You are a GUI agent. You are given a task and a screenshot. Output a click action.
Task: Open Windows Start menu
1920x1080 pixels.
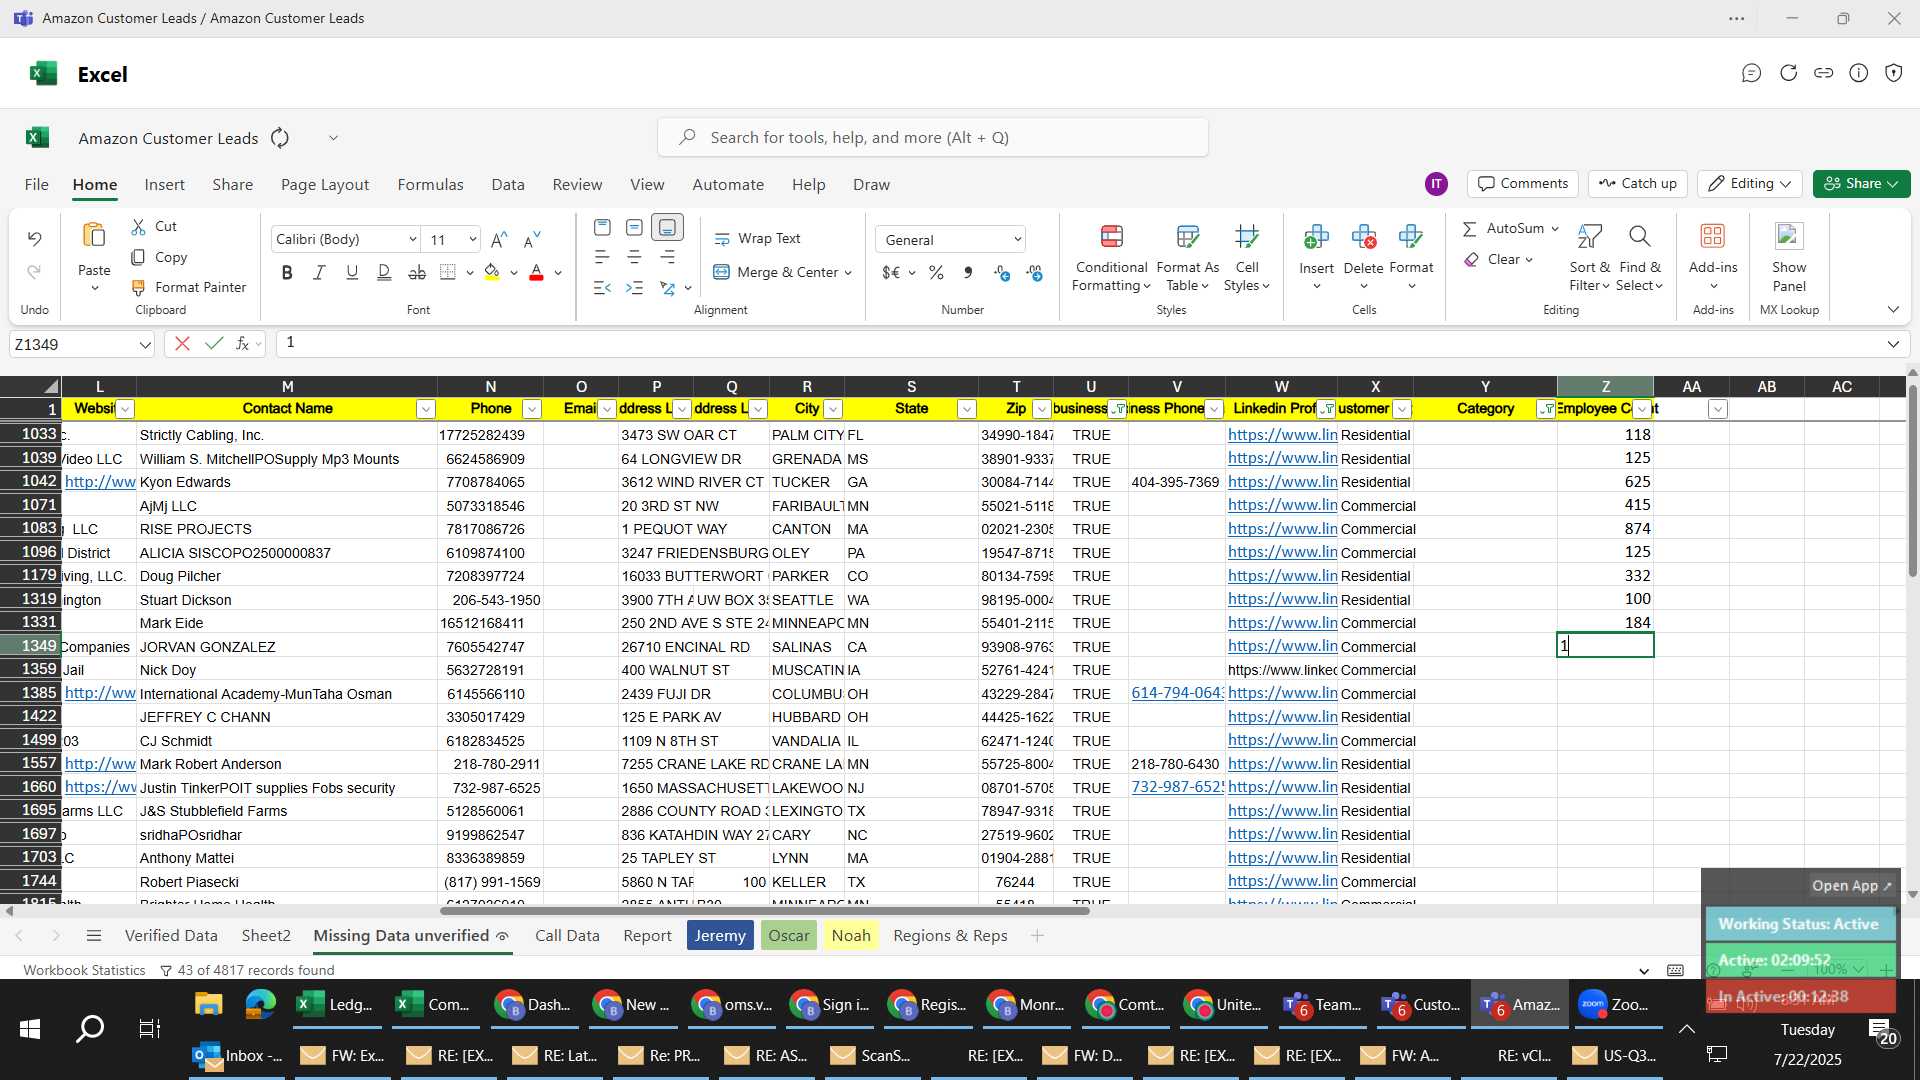(30, 1029)
